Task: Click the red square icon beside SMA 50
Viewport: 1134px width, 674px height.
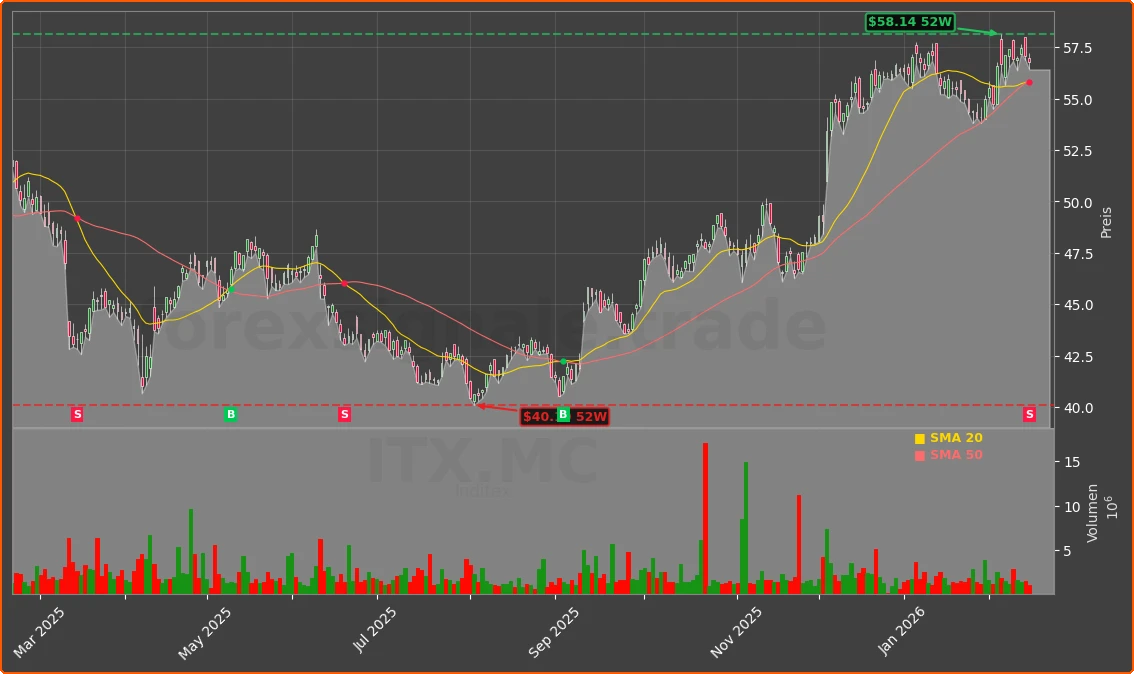Action: [919, 454]
